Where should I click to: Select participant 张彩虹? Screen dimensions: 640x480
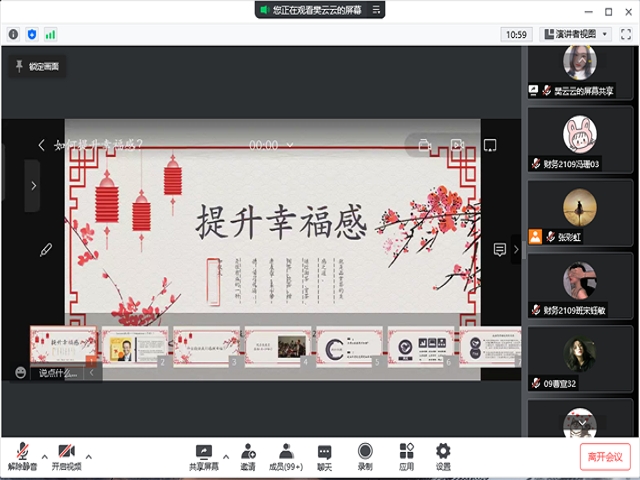pyautogui.click(x=580, y=213)
